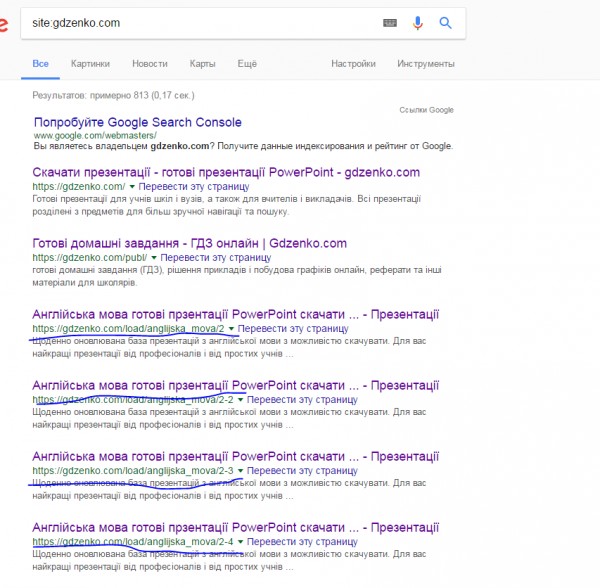
Task: Click the https://gdzenko.com/publ/ URL text
Action: 90,258
